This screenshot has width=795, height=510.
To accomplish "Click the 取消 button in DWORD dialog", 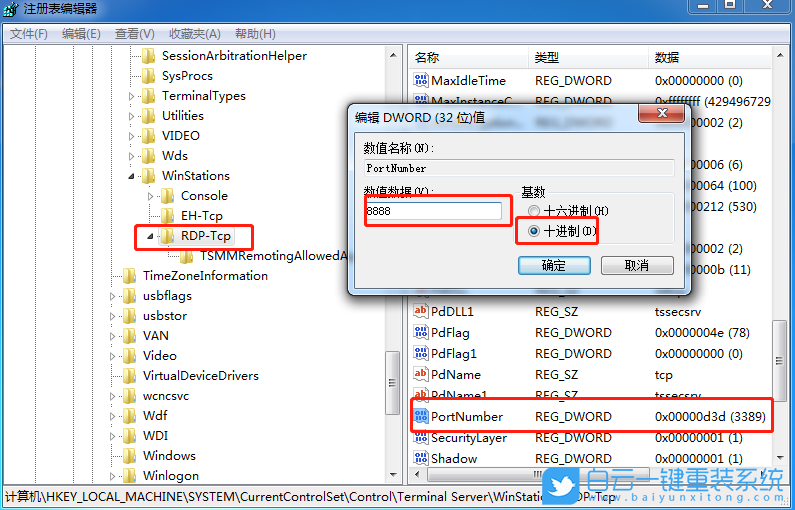I will [637, 265].
